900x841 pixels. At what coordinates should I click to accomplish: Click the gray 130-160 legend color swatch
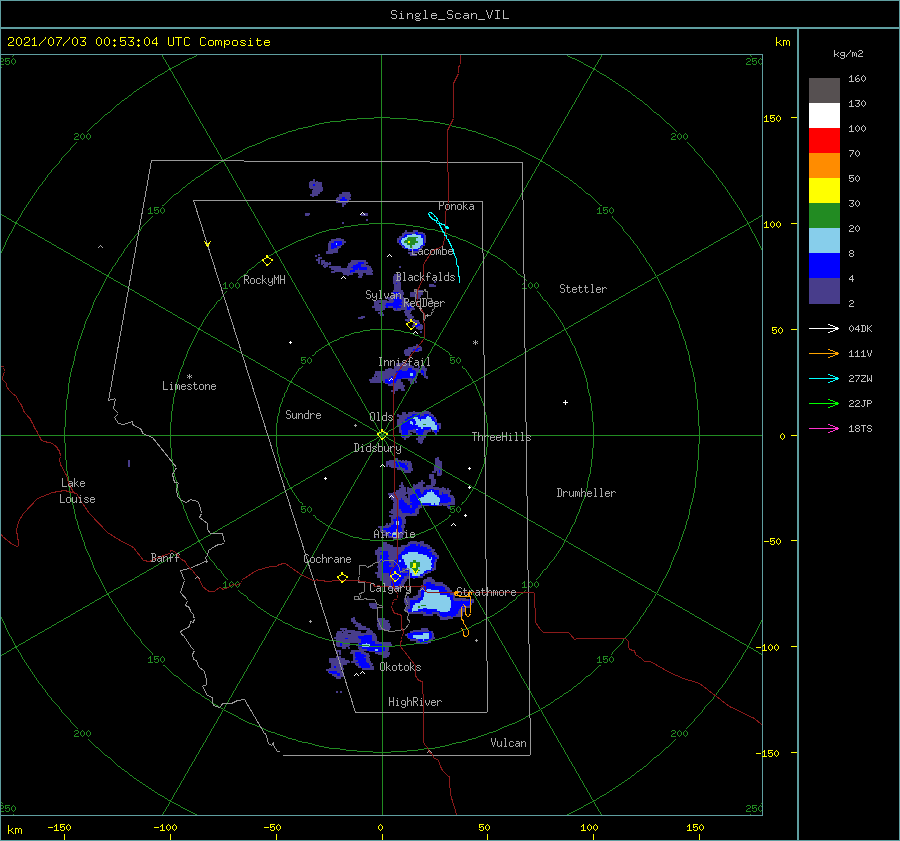click(x=824, y=91)
